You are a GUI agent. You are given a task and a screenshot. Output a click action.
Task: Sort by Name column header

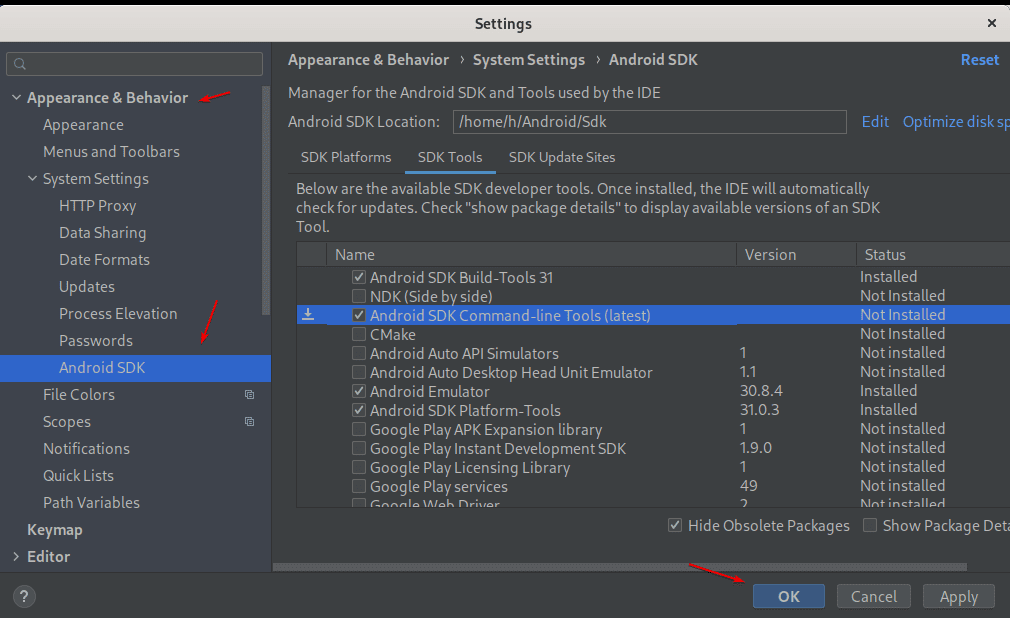click(531, 255)
